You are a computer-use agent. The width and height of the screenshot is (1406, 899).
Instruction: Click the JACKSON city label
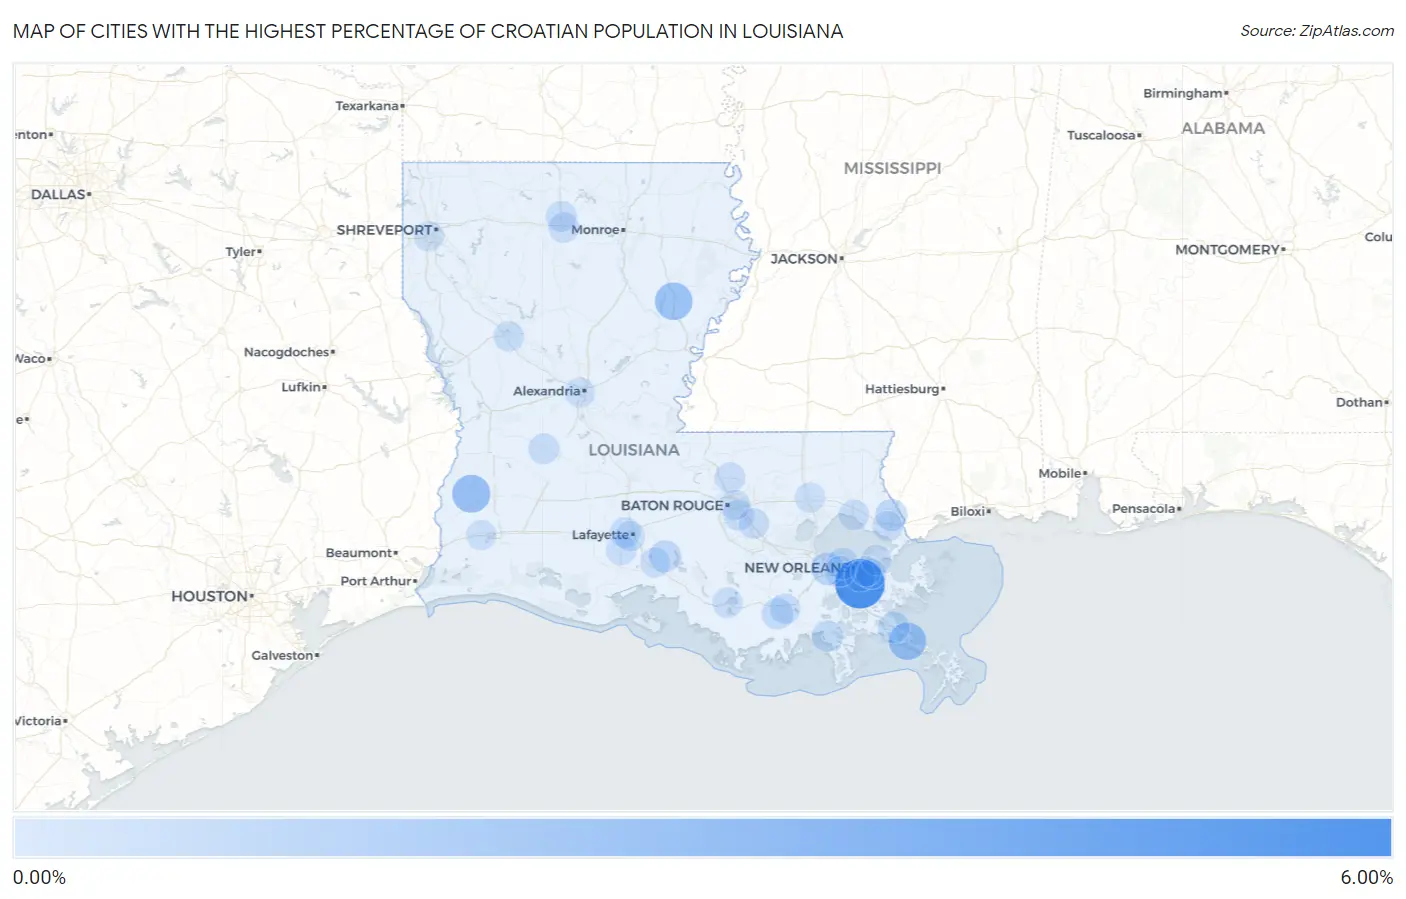[804, 259]
